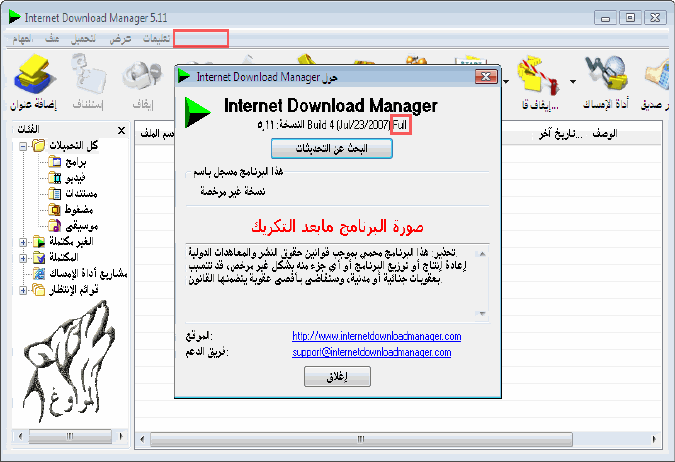The height and width of the screenshot is (462, 675).
Task: Click the Check for Updates (البحث عن التحديثات) button
Action: tap(331, 148)
